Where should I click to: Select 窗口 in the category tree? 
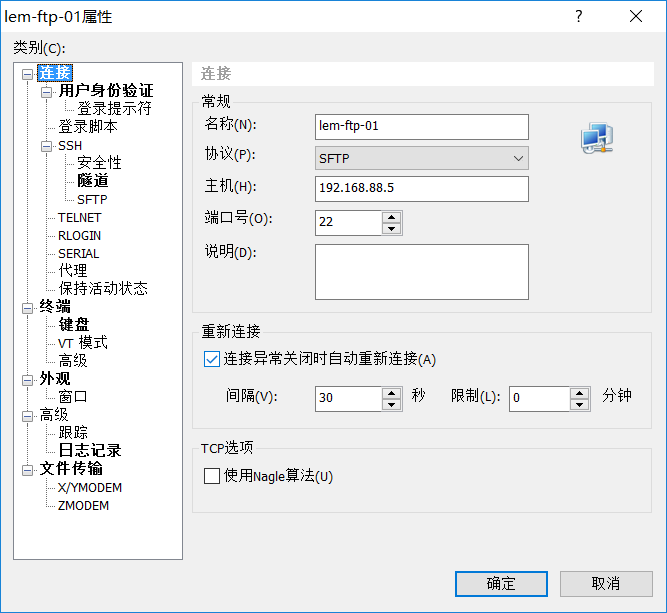pos(73,396)
